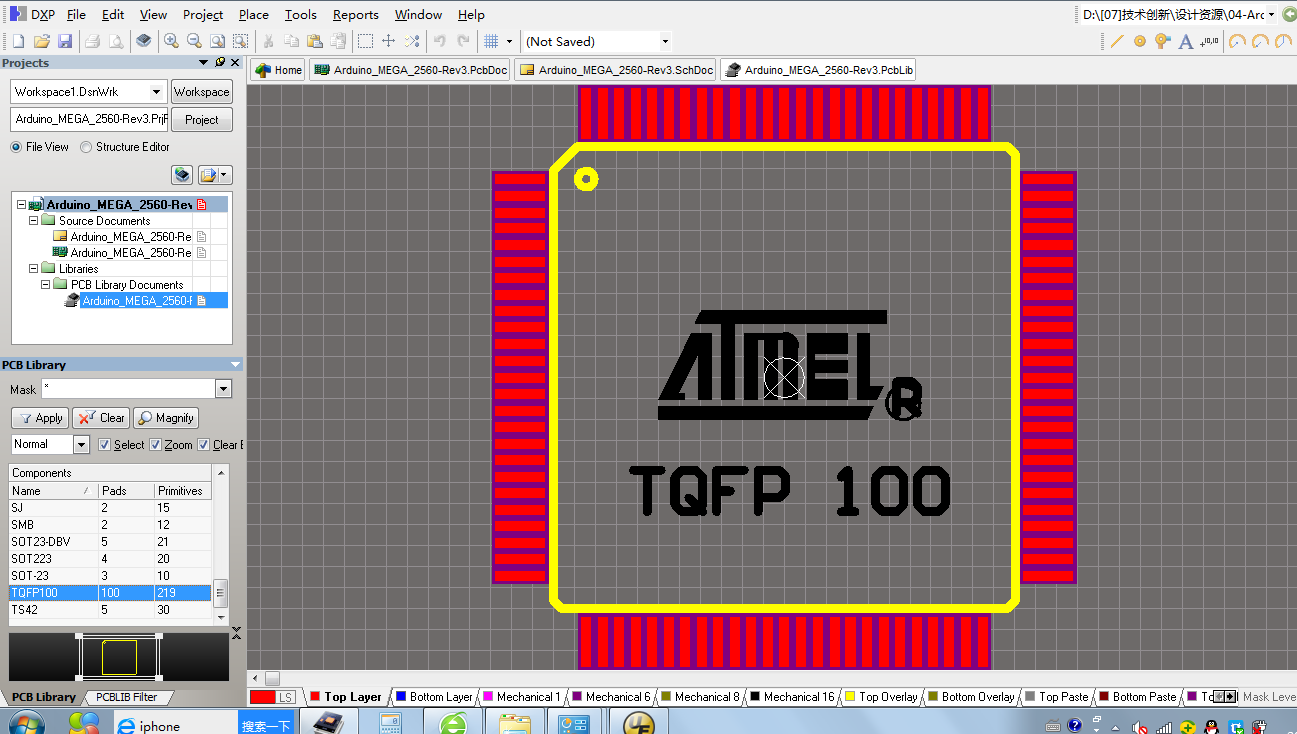This screenshot has width=1297, height=734.
Task: Select the Top Layer tab
Action: tap(346, 697)
